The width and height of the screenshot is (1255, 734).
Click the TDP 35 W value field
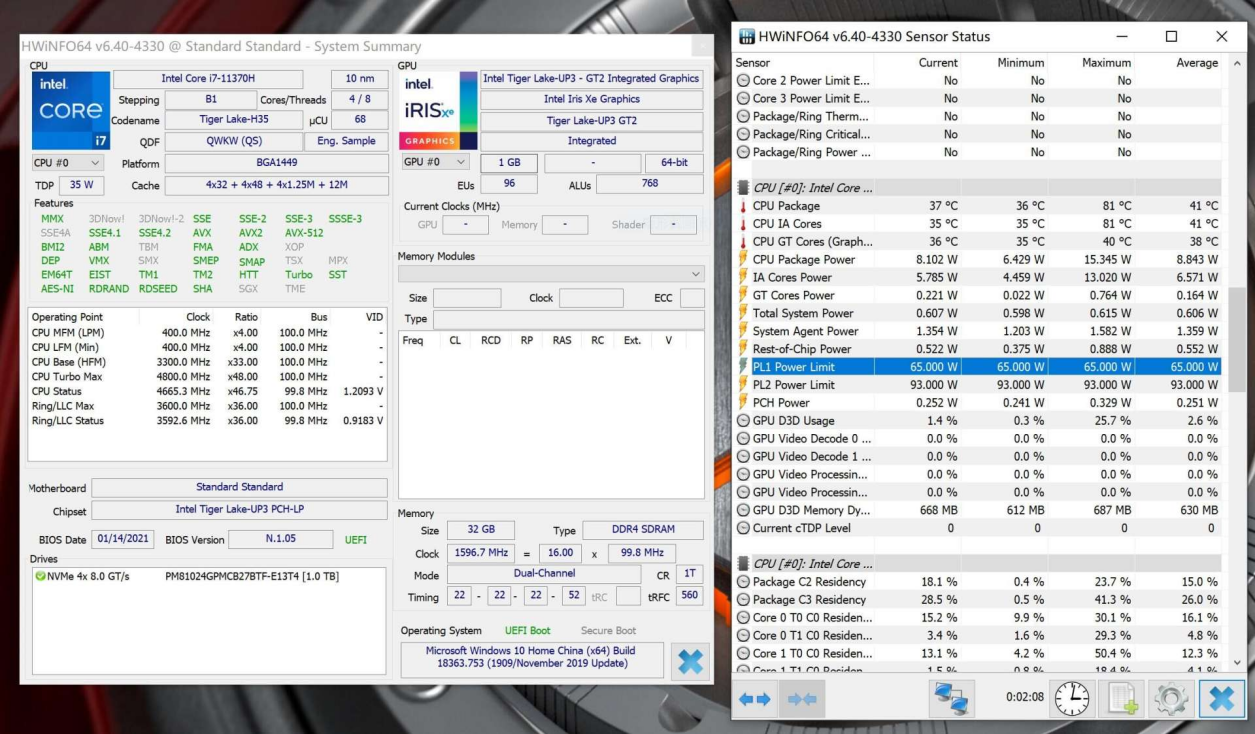tap(82, 185)
